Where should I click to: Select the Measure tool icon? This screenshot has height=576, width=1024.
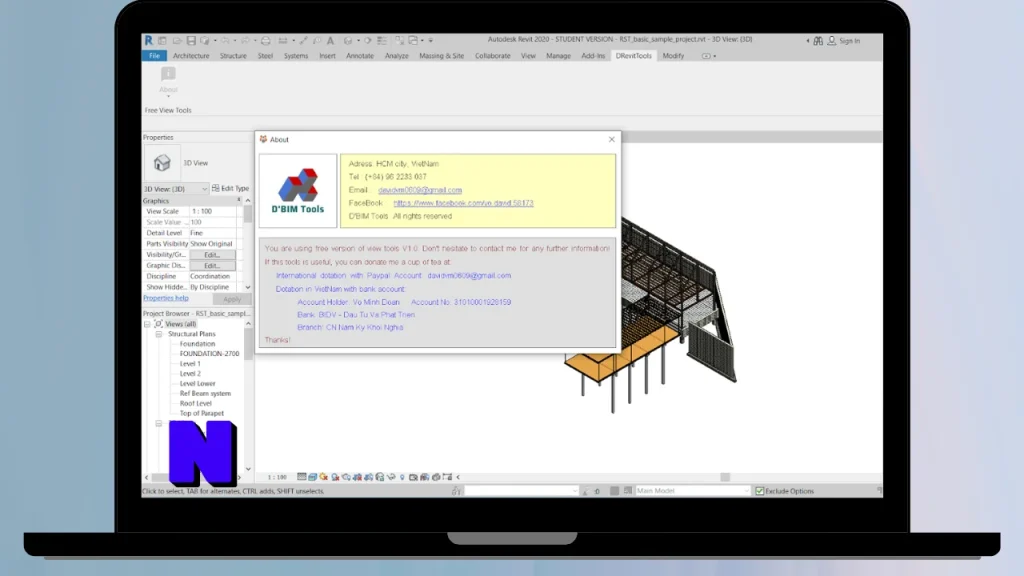pyautogui.click(x=283, y=40)
